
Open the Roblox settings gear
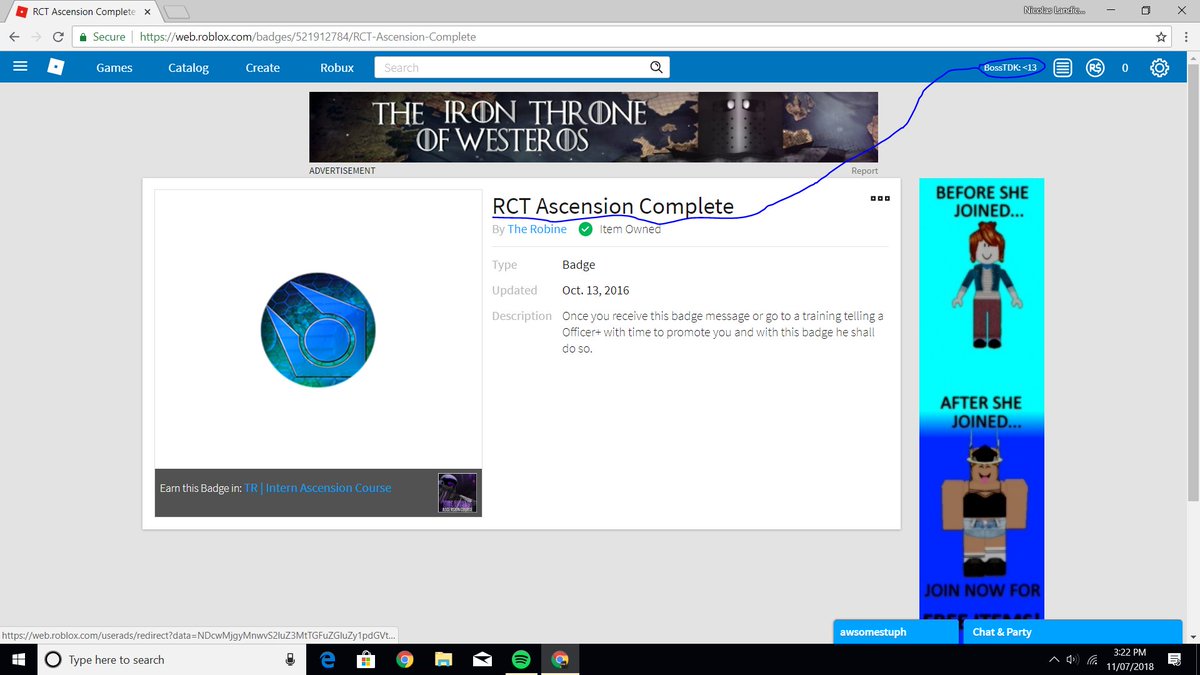[x=1159, y=68]
